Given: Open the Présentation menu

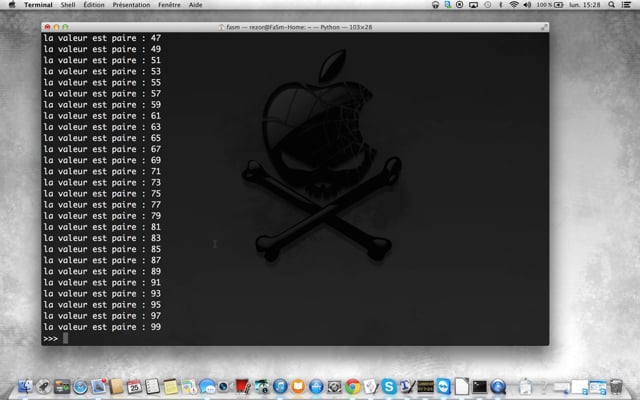Looking at the screenshot, I should tap(131, 5).
